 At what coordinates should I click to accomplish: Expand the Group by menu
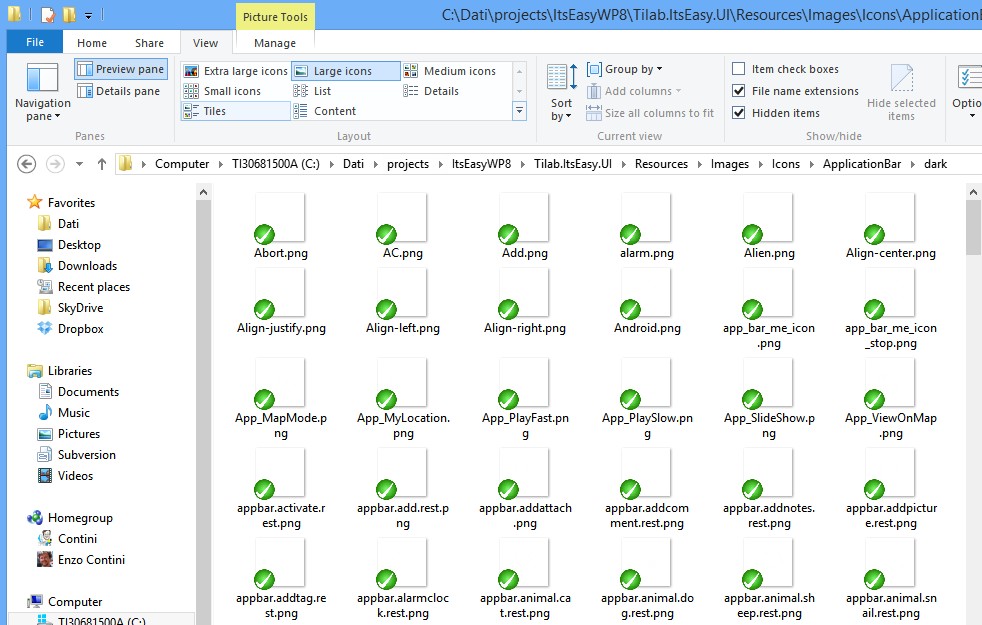[628, 69]
